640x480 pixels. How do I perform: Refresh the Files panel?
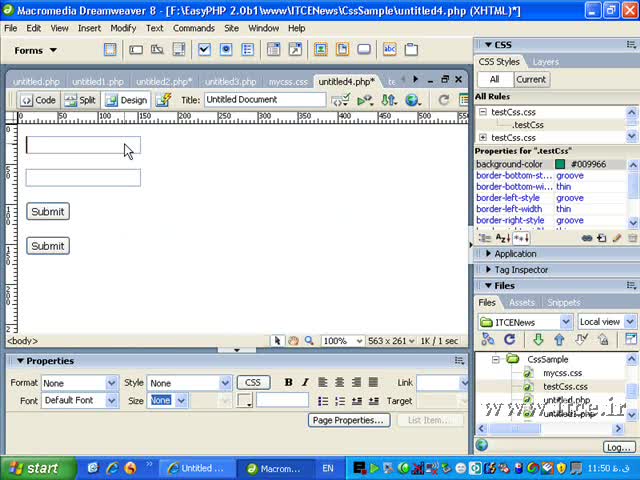509,339
